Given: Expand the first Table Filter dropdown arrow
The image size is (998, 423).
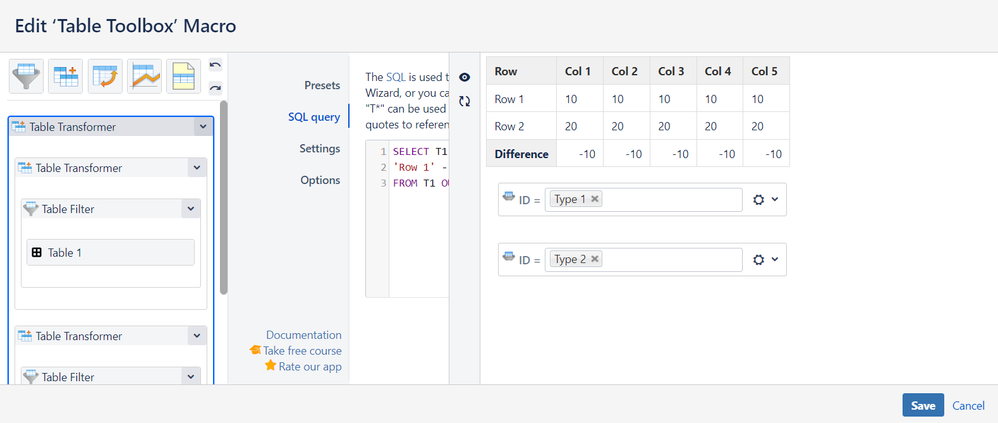Looking at the screenshot, I should [191, 209].
